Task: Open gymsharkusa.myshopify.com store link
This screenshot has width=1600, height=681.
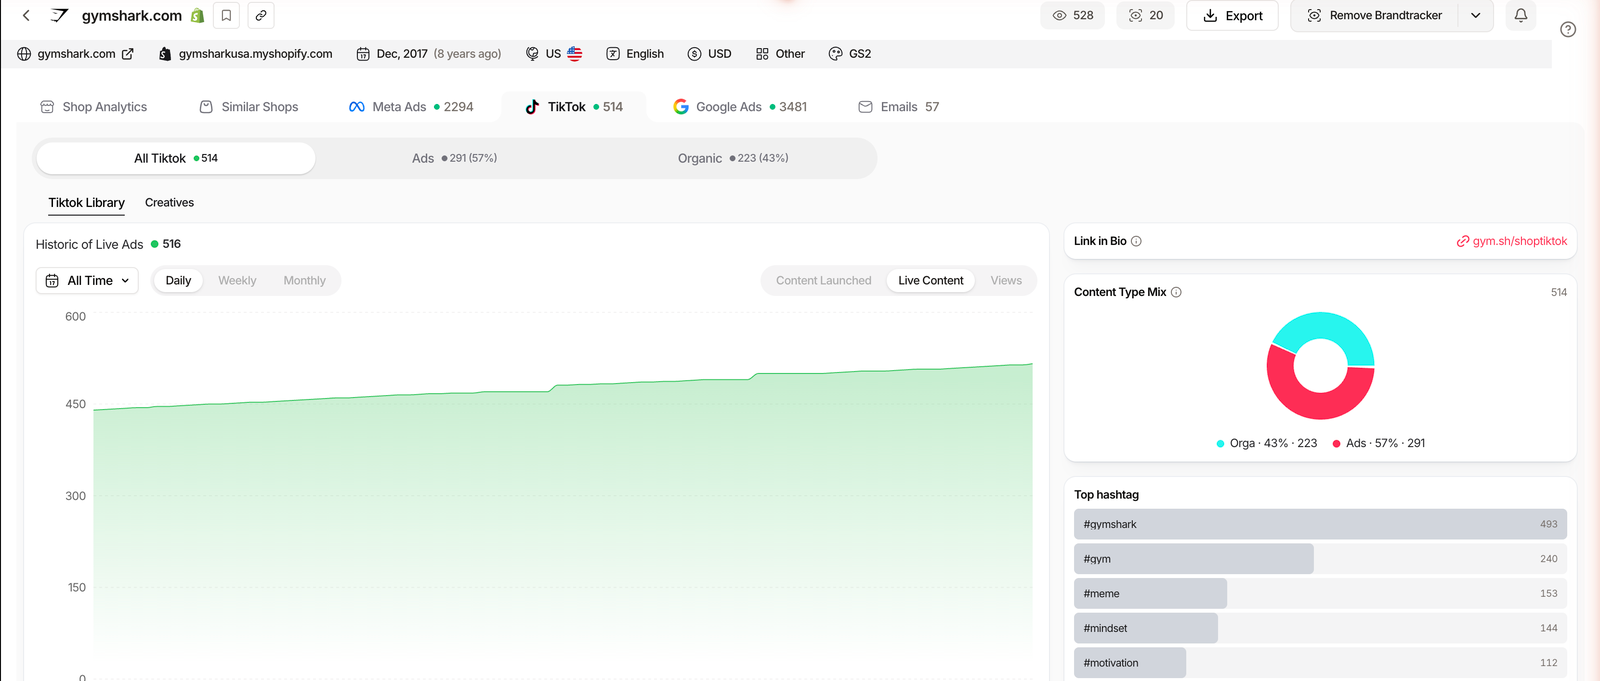Action: coord(245,54)
